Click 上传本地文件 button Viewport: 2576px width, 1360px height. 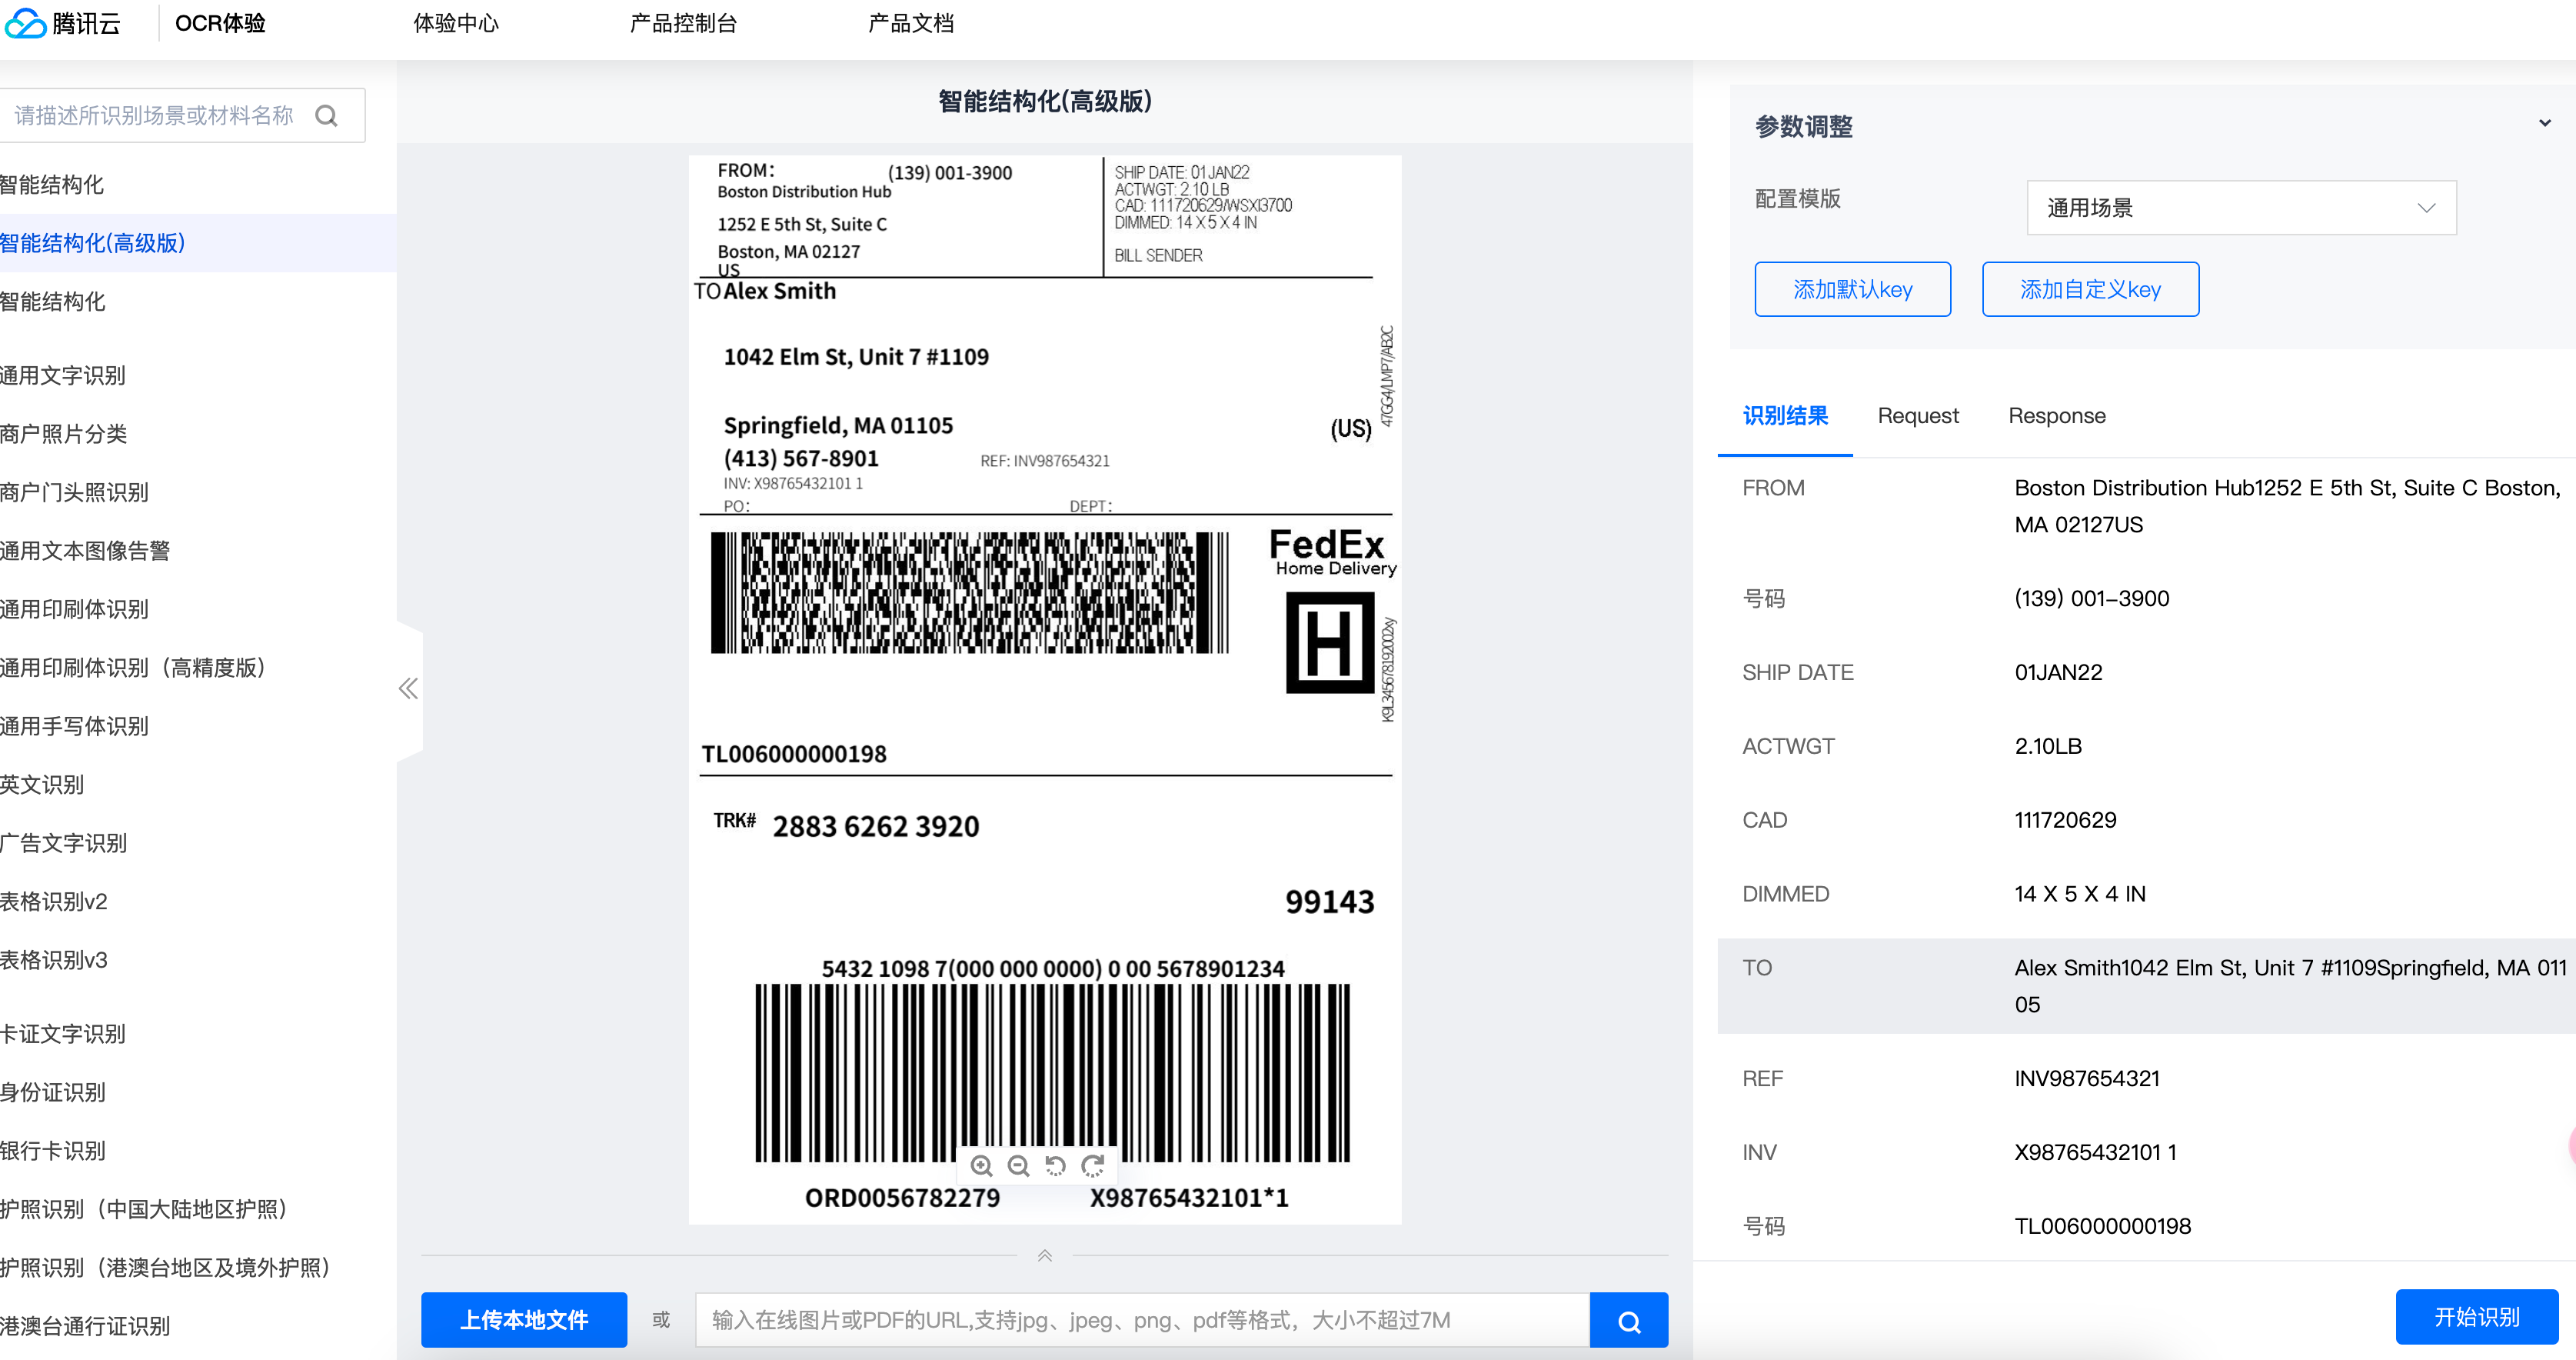524,1320
